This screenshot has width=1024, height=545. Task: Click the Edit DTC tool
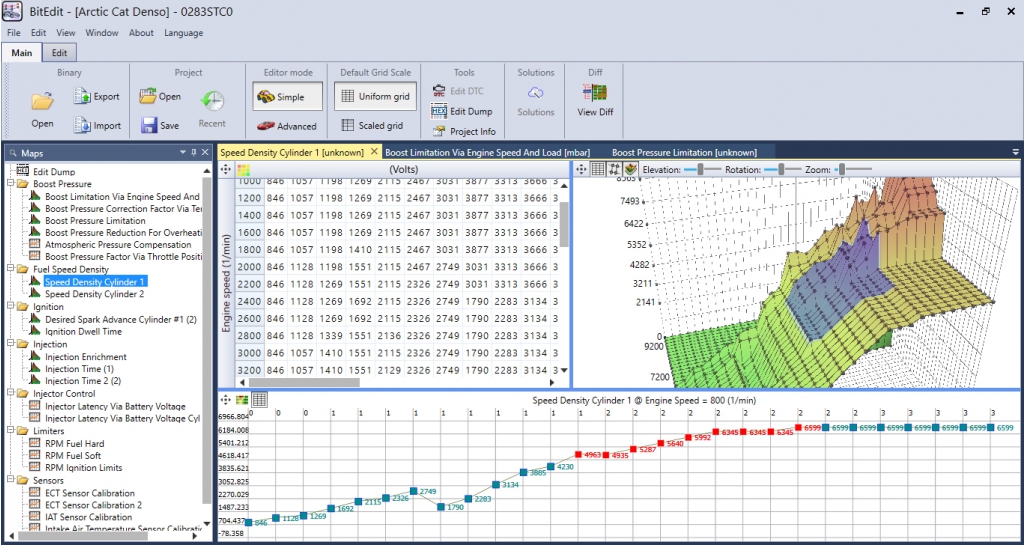point(458,91)
